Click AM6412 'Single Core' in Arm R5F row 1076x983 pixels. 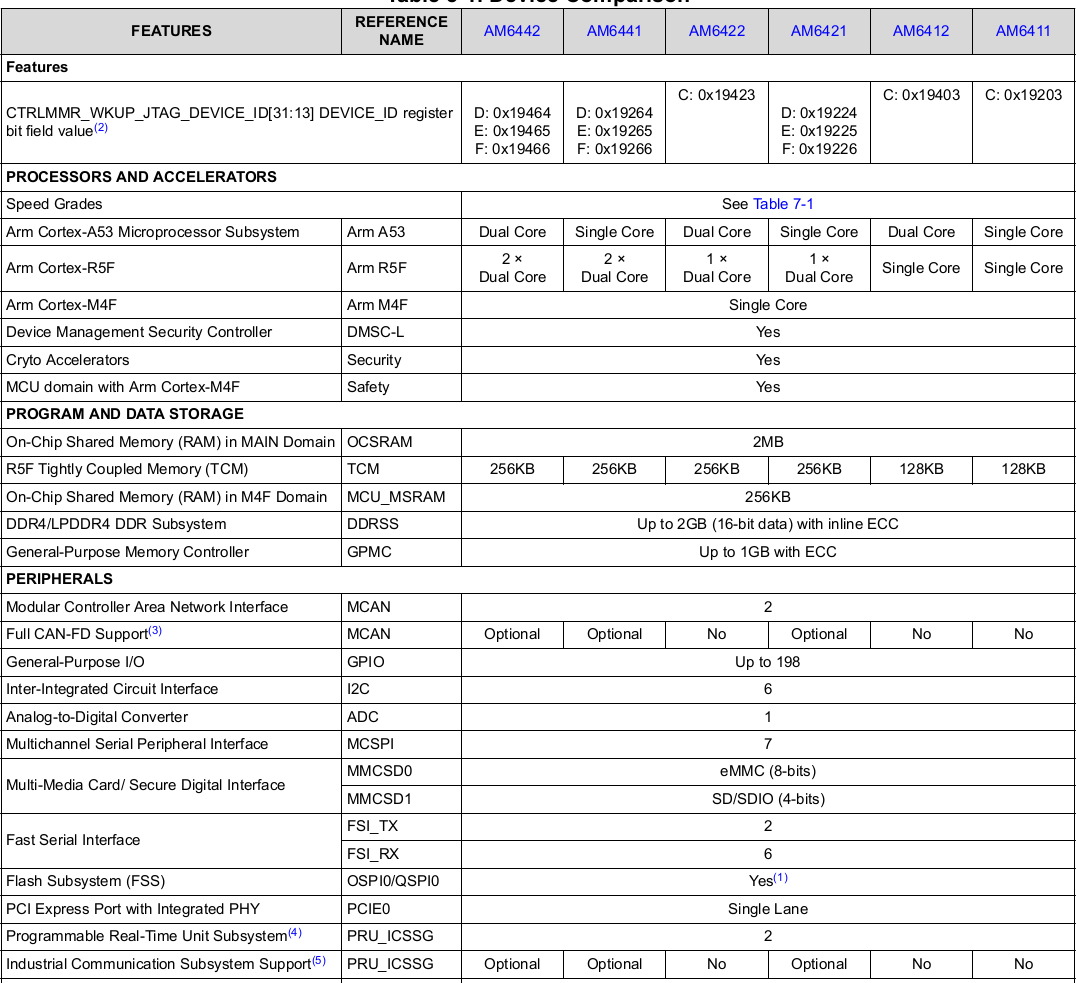pos(921,268)
